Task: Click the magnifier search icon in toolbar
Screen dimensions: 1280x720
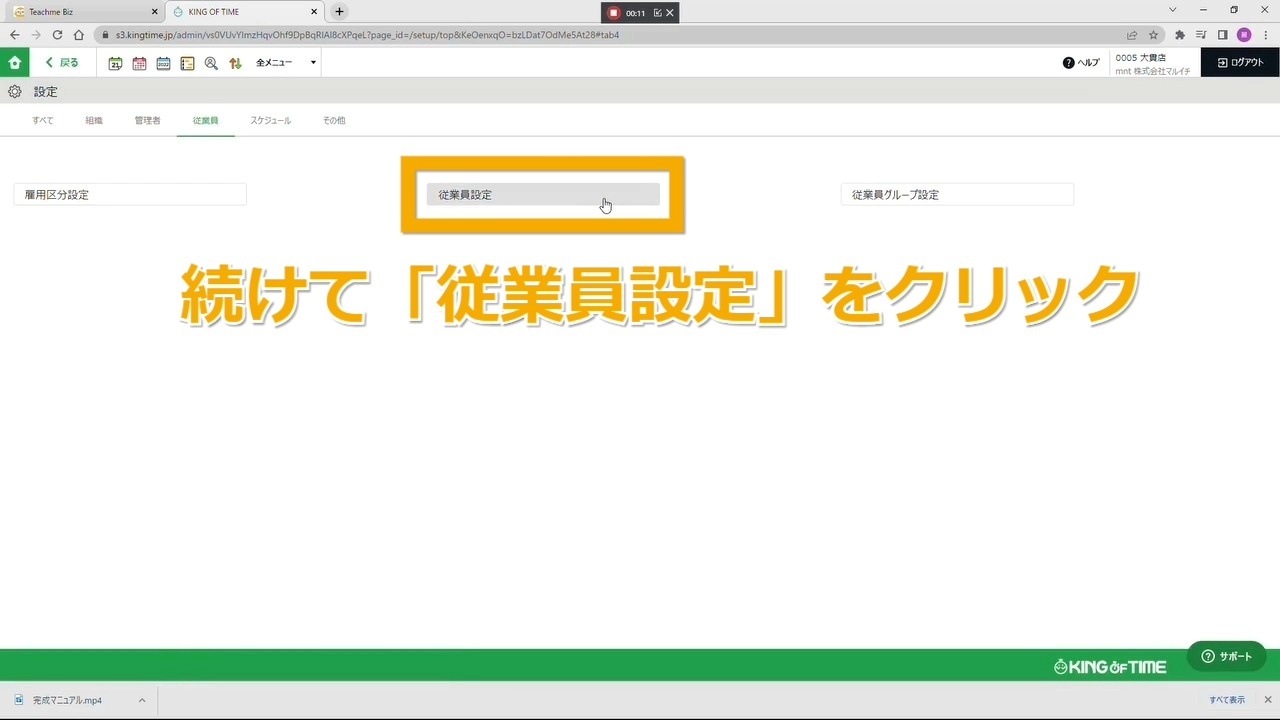Action: (211, 63)
